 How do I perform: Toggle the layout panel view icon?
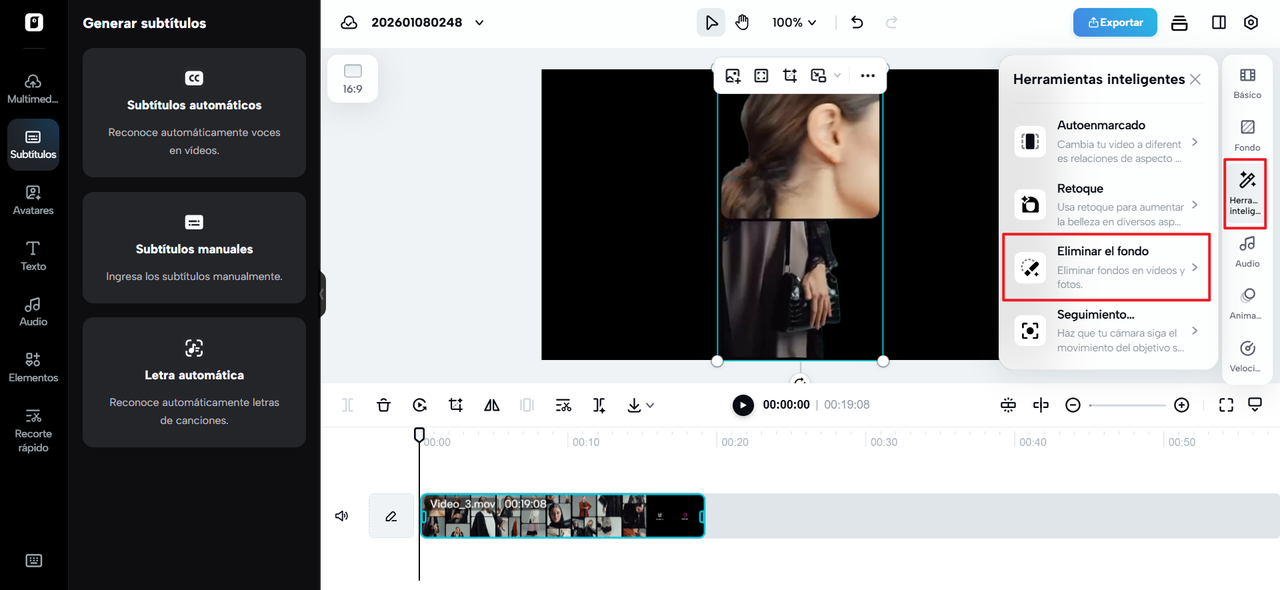click(1218, 22)
